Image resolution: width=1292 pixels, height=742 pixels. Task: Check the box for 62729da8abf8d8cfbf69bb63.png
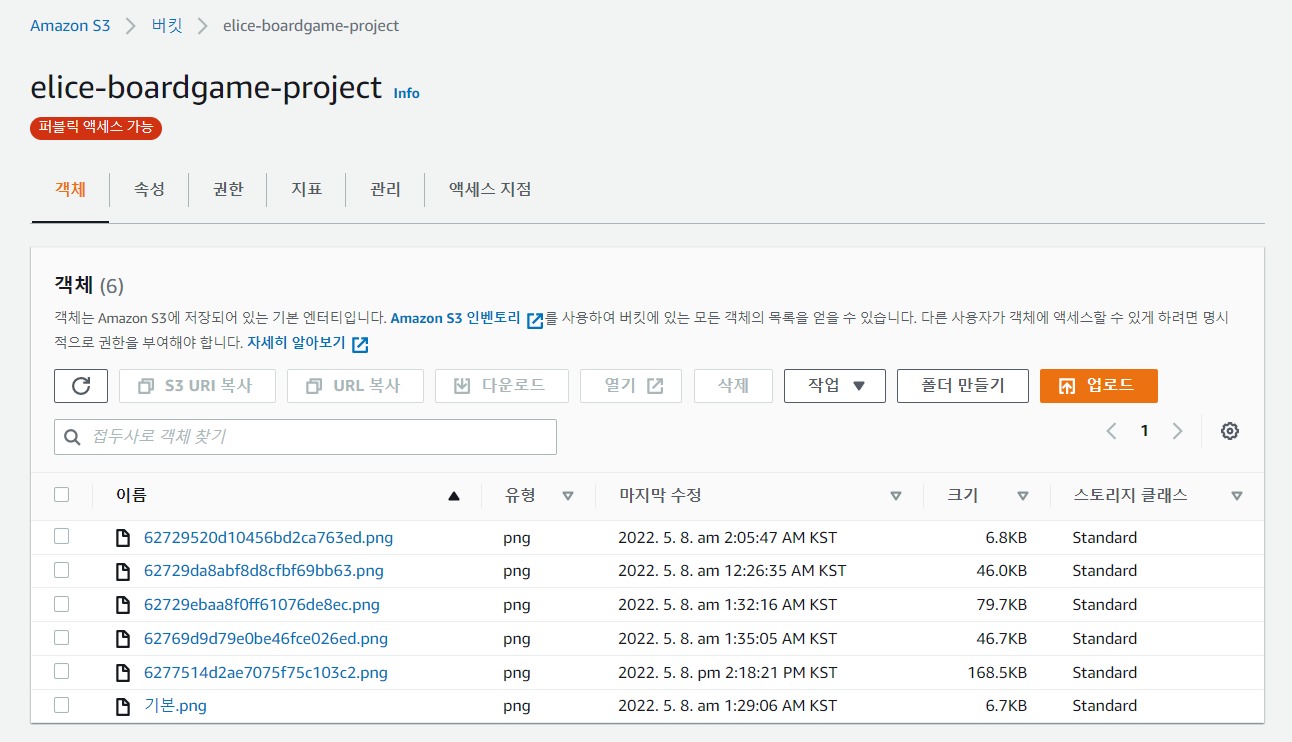[62, 570]
